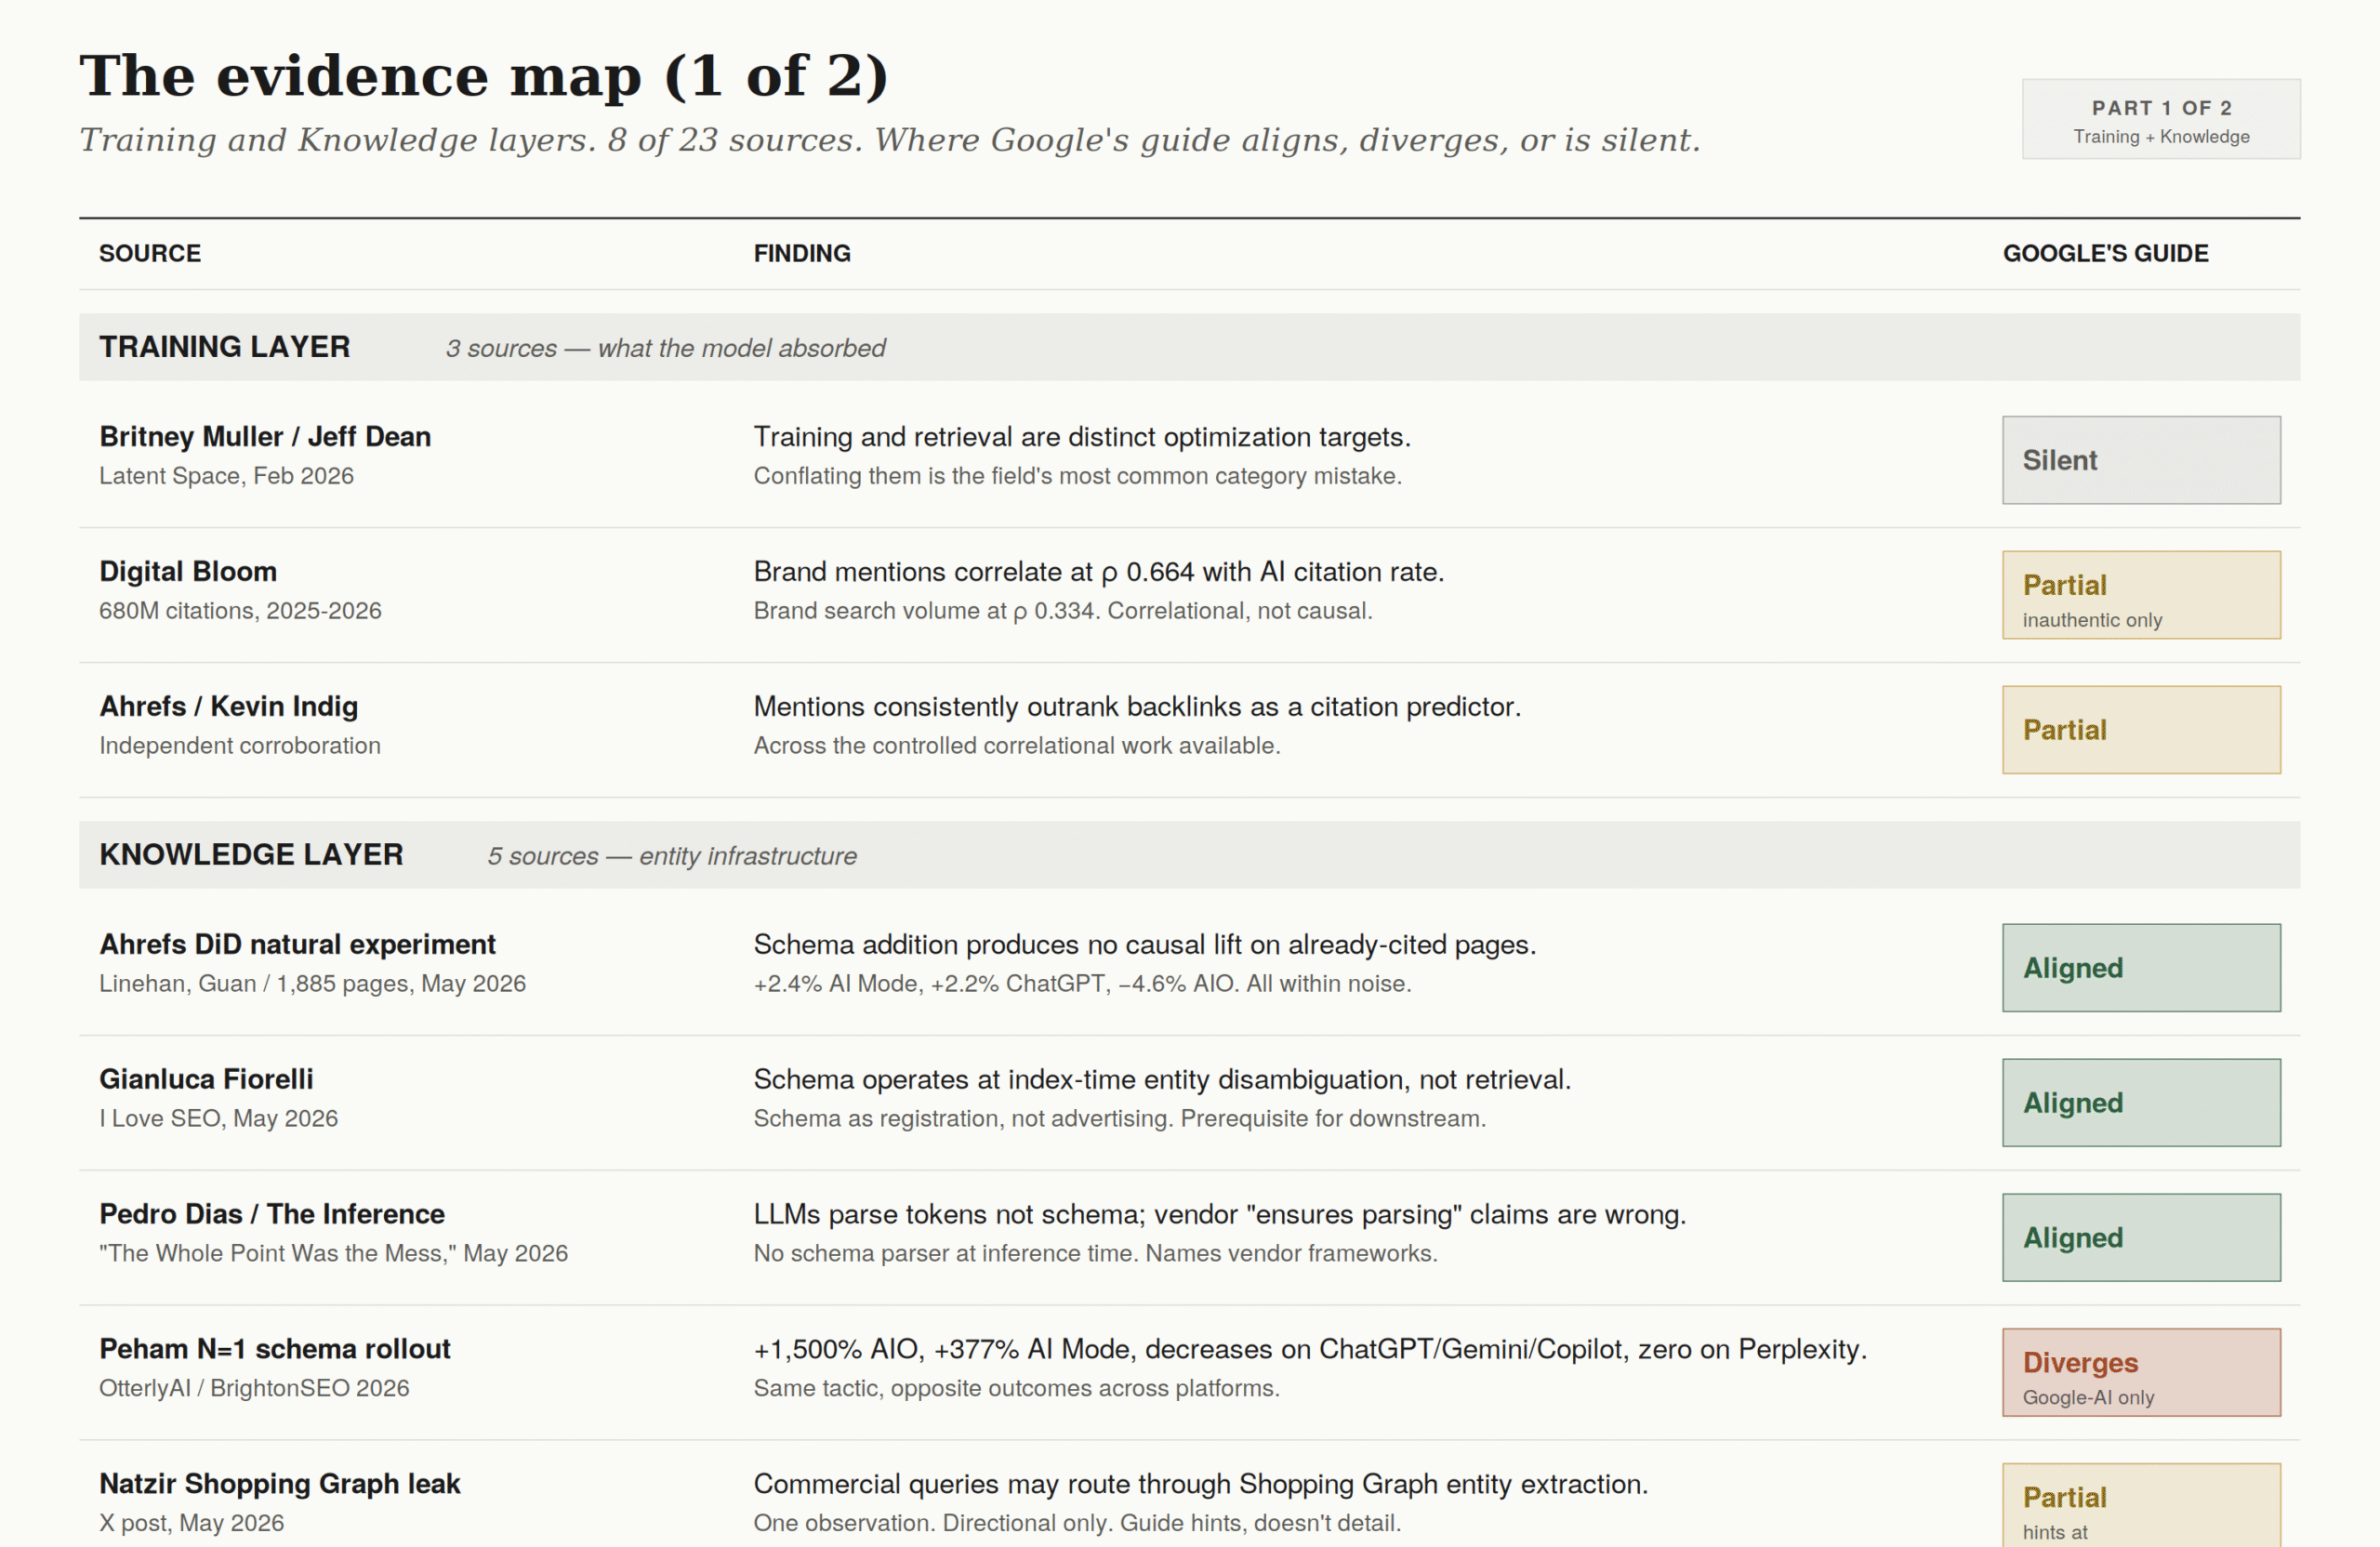Click the 'PART 1 OF 2' badge

click(x=2161, y=119)
